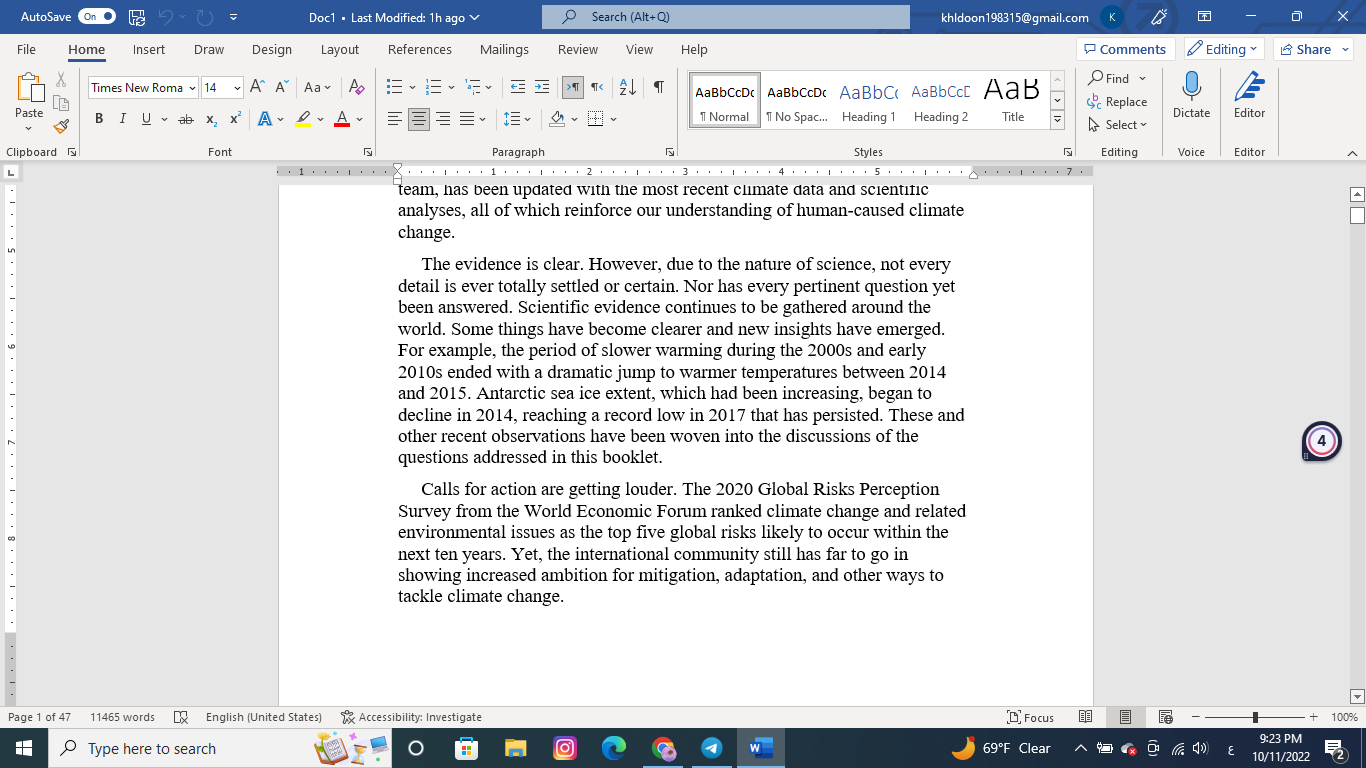This screenshot has height=768, width=1366.
Task: Click Left-to-Right text direction icon
Action: pos(573,87)
